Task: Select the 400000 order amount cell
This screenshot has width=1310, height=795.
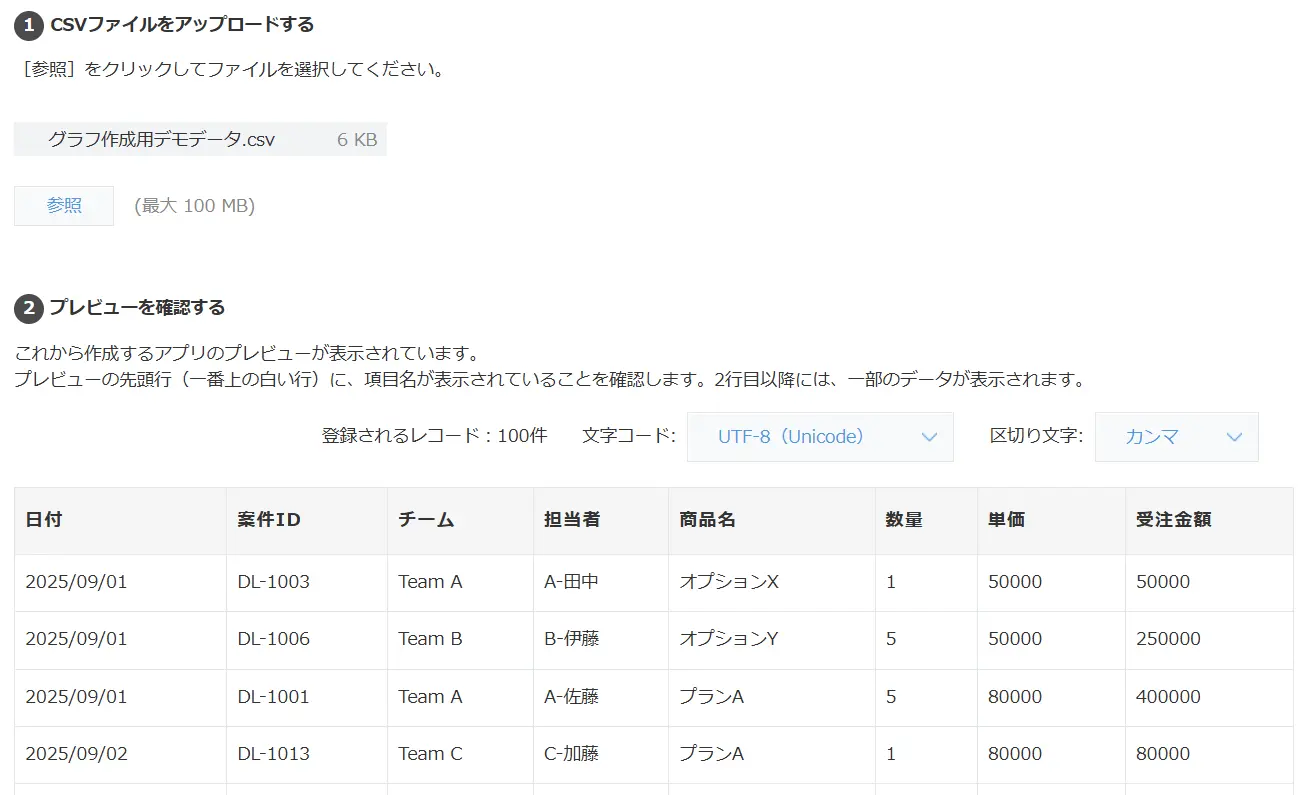Action: (1169, 697)
